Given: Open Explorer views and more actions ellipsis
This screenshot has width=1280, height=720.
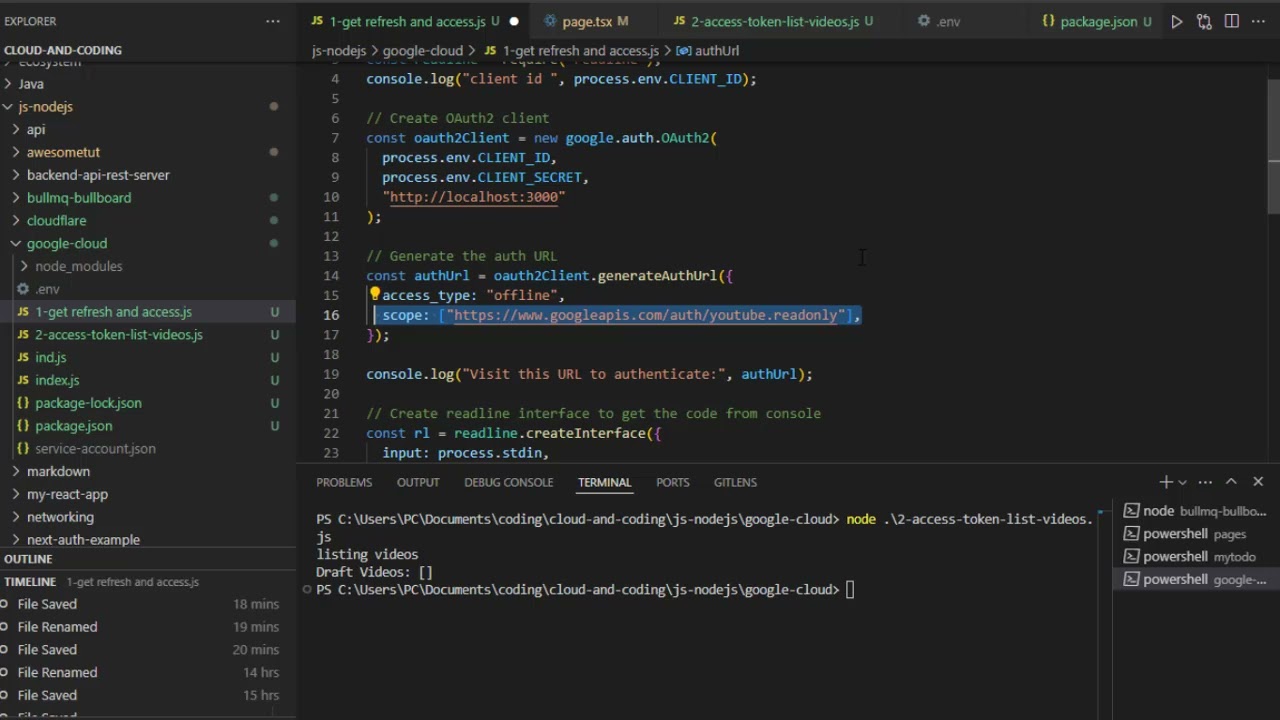Looking at the screenshot, I should click(273, 21).
